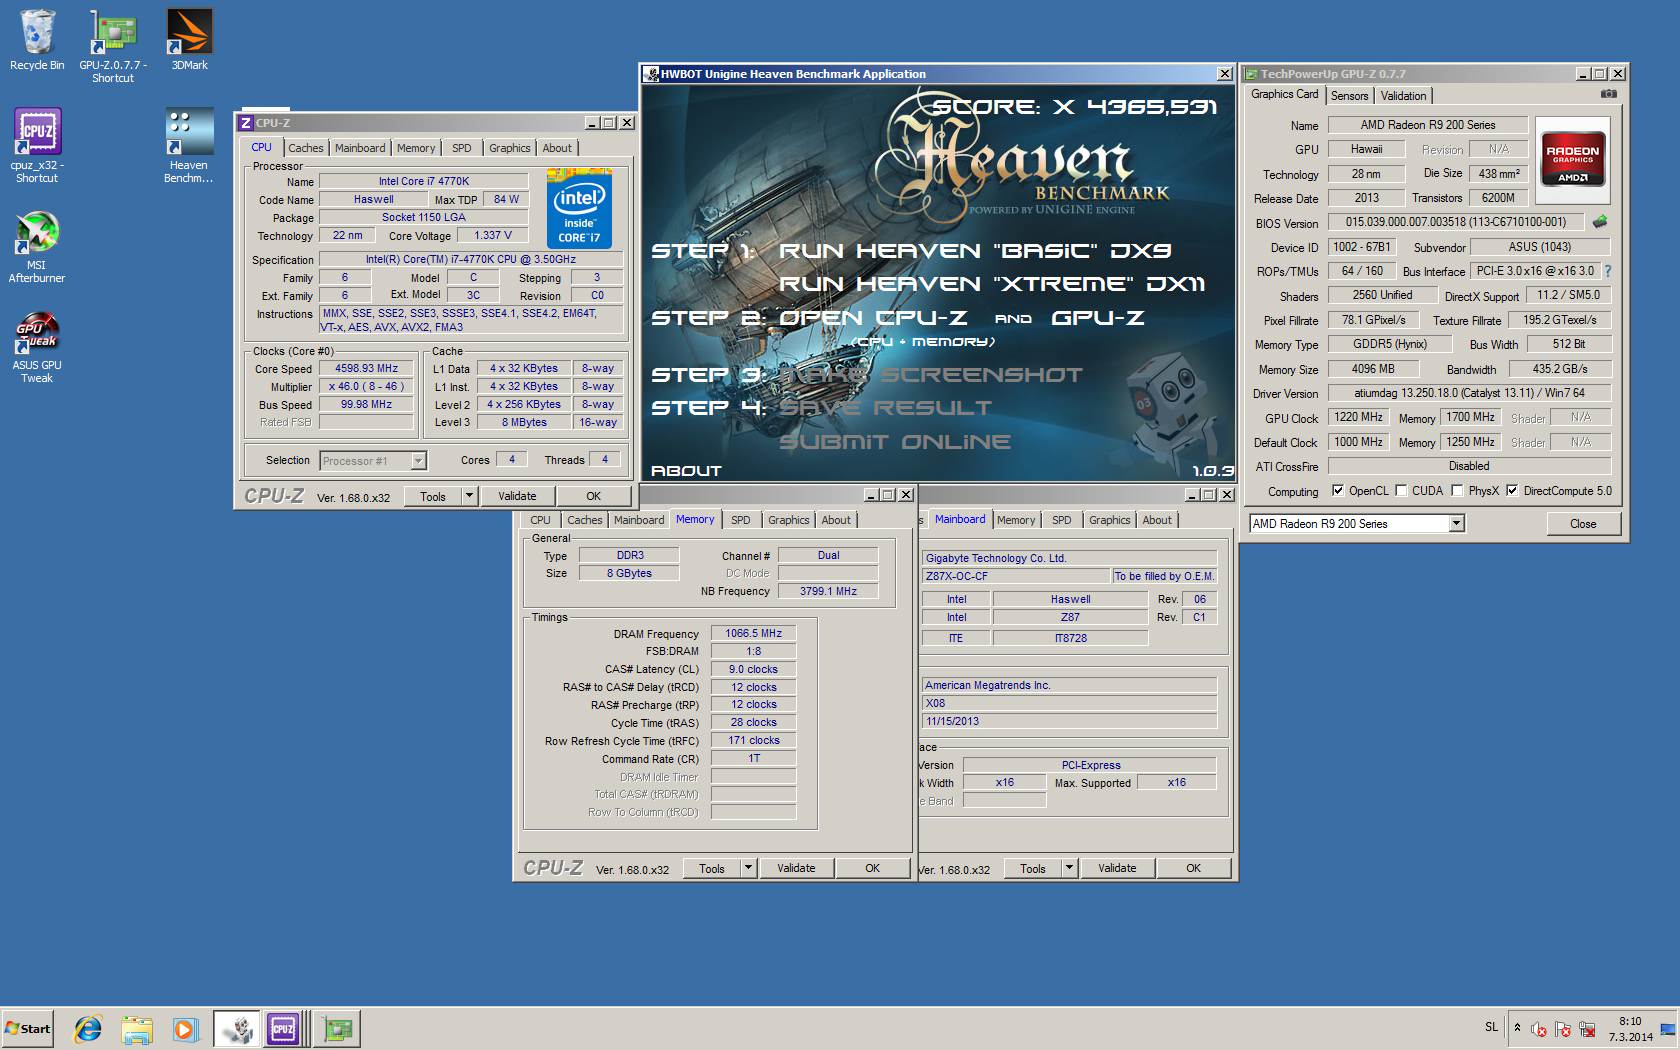
Task: Click the CAS# Latency 9.0 clocks value
Action: click(x=753, y=669)
